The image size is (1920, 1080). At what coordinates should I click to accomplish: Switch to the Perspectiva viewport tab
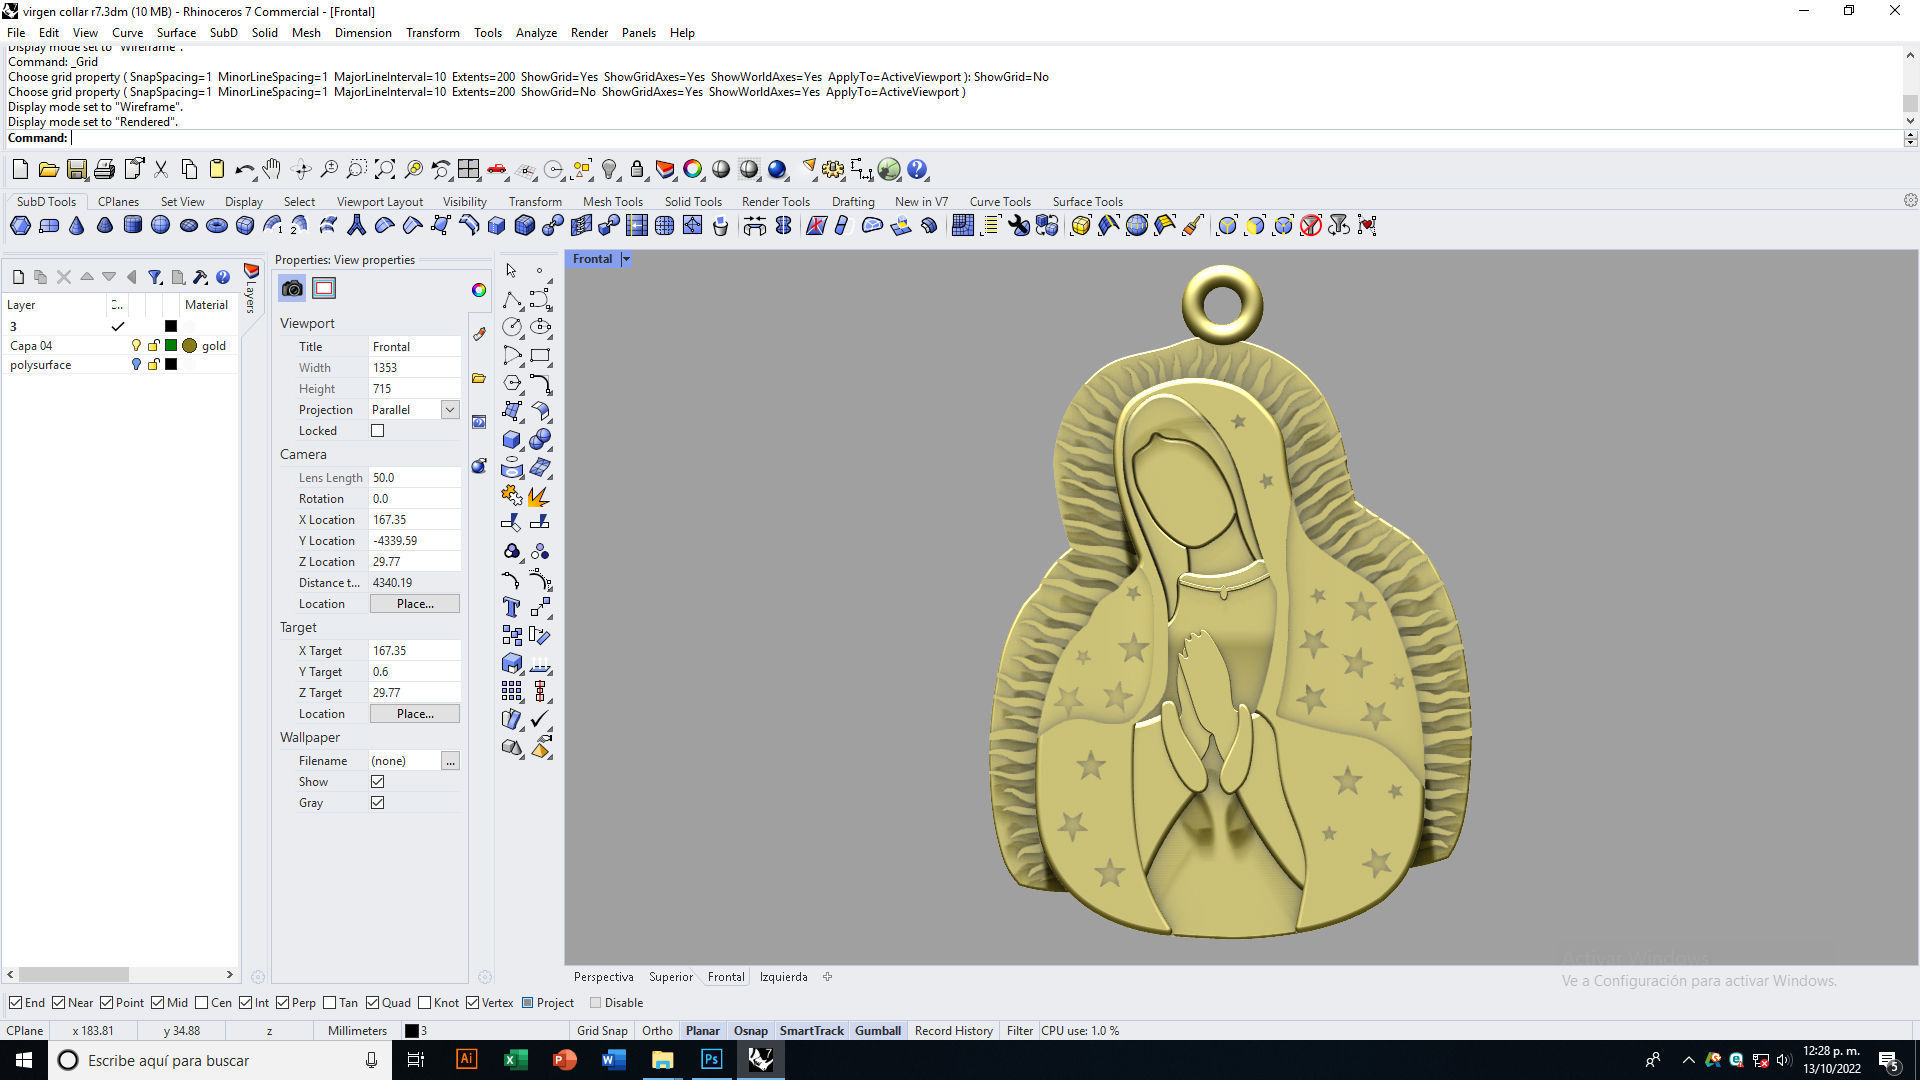(x=603, y=977)
